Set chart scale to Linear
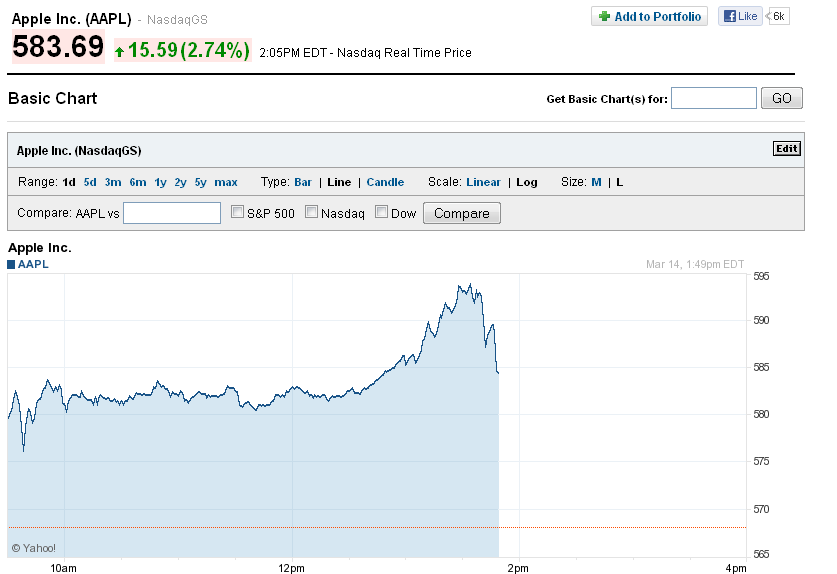 (x=483, y=182)
